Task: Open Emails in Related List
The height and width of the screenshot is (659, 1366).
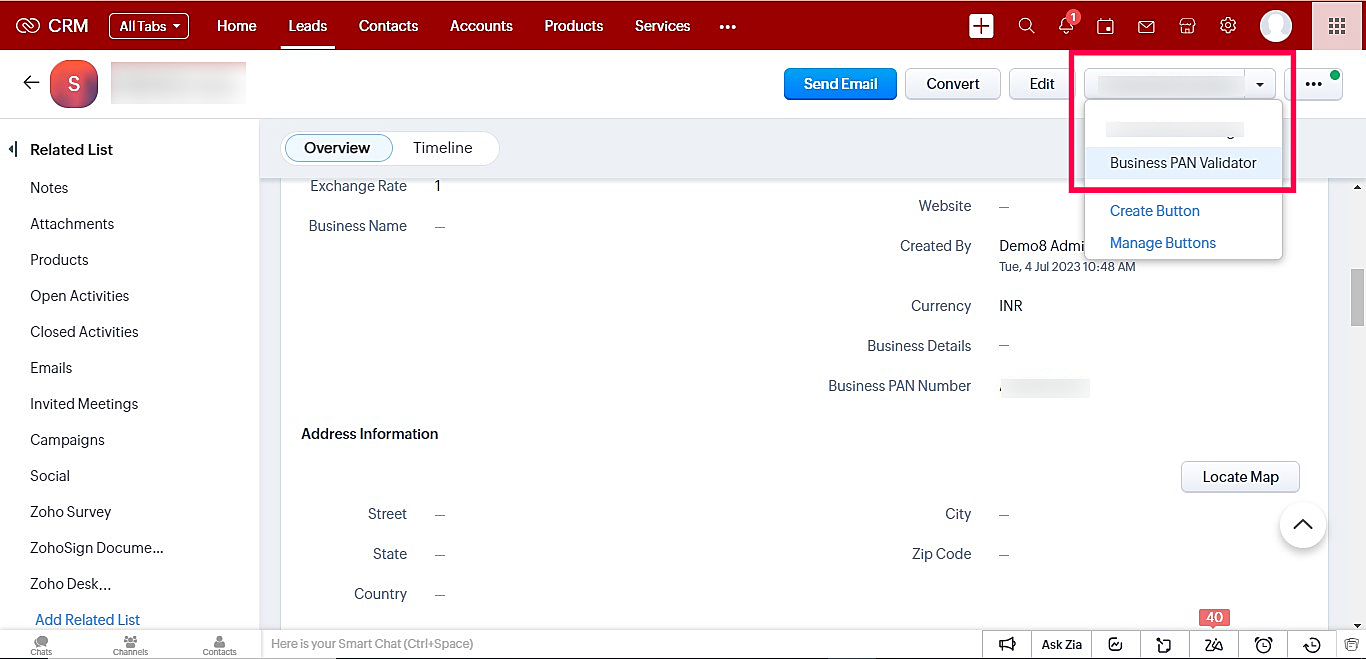Action: coord(51,368)
